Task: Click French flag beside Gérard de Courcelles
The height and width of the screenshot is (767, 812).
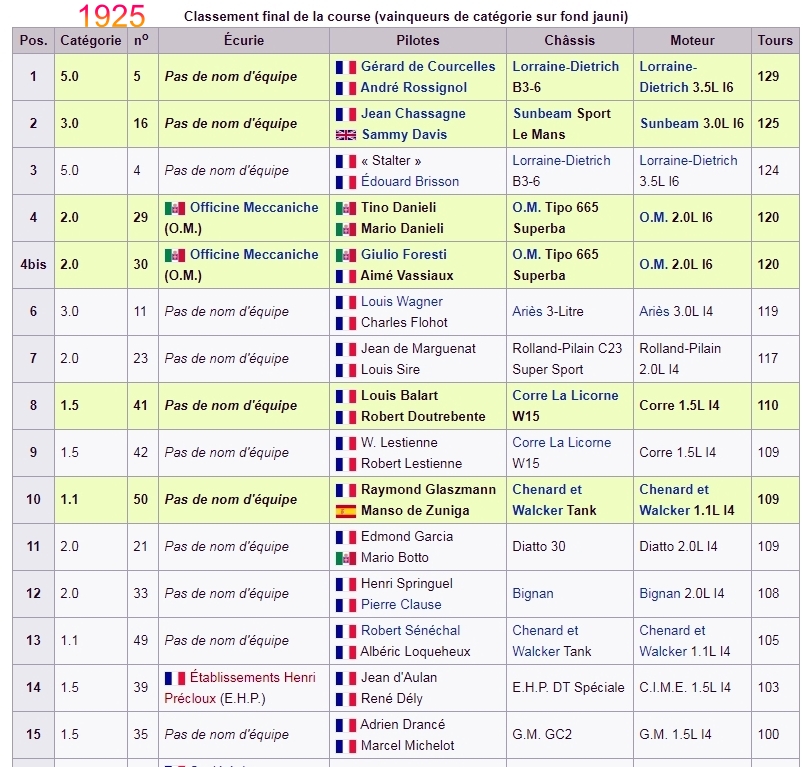Action: coord(345,67)
